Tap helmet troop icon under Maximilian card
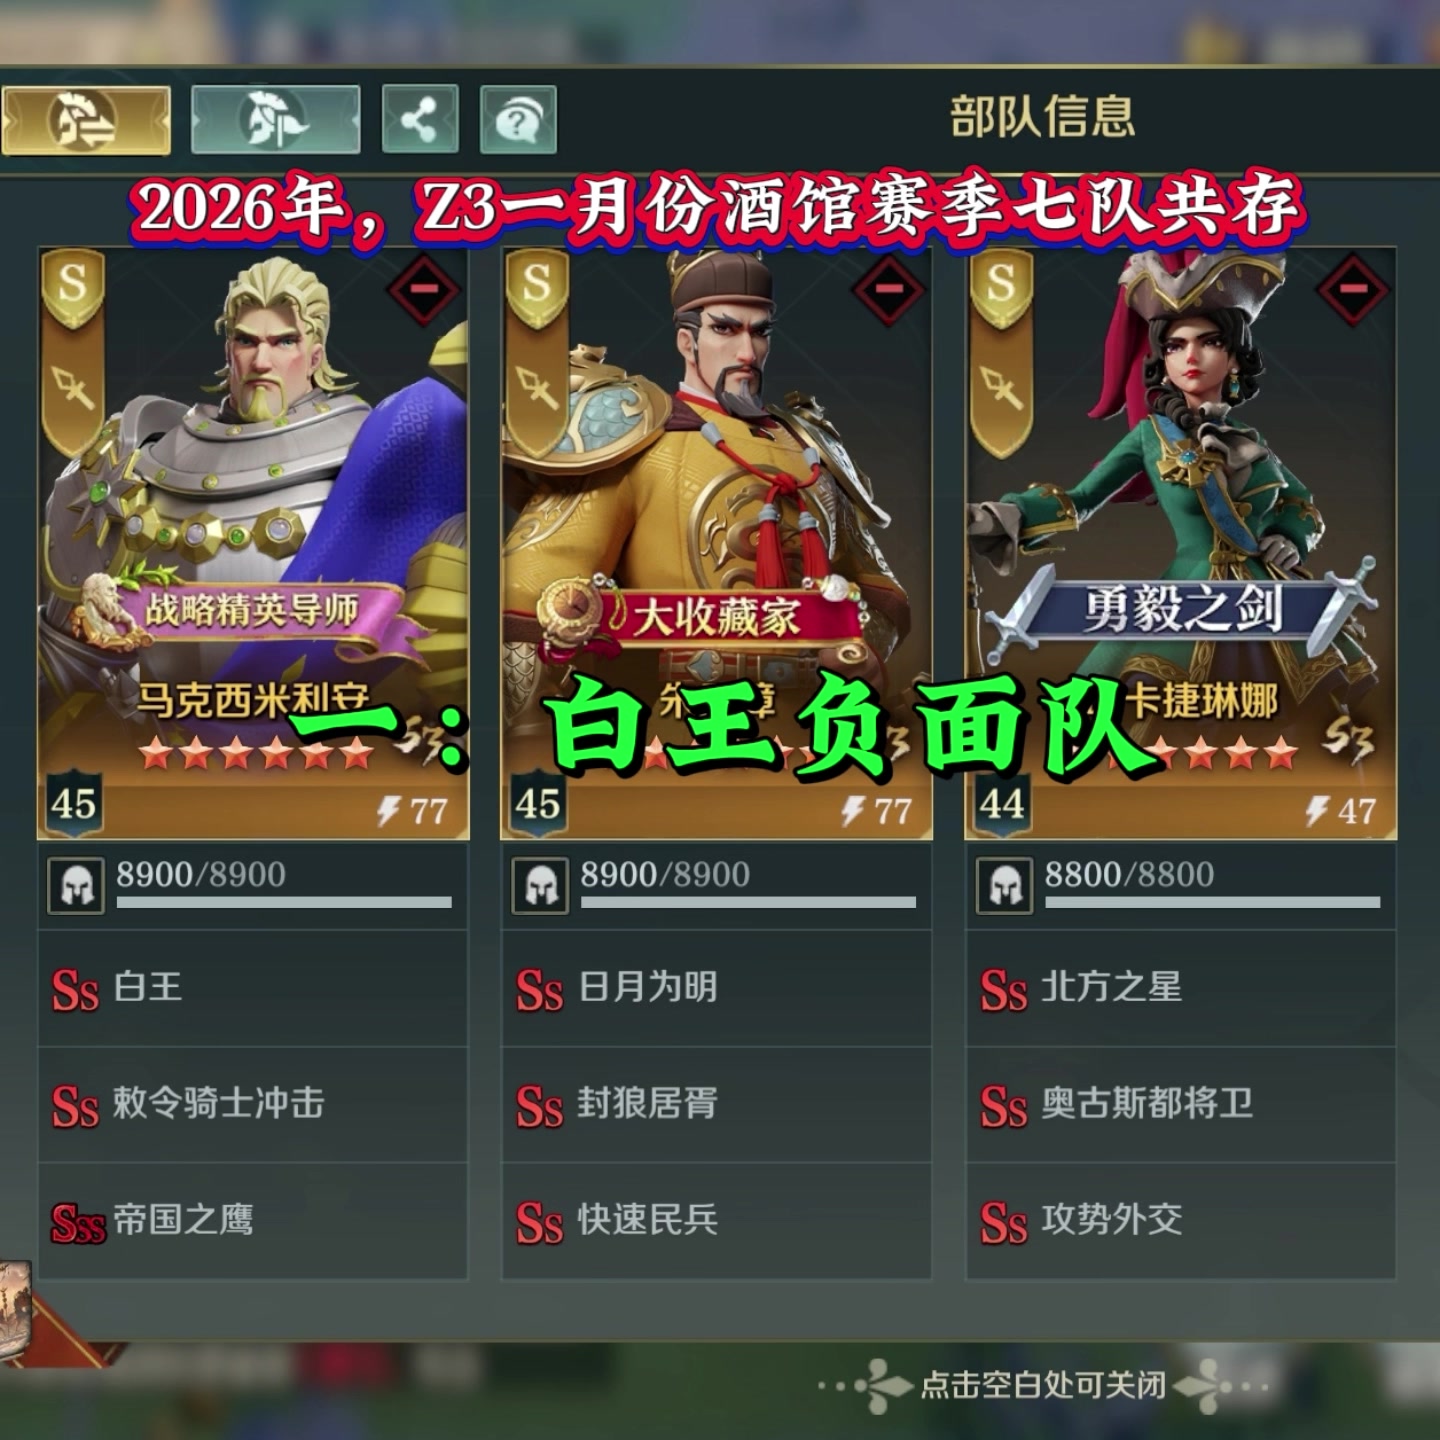Screen dimensions: 1440x1440 77,886
